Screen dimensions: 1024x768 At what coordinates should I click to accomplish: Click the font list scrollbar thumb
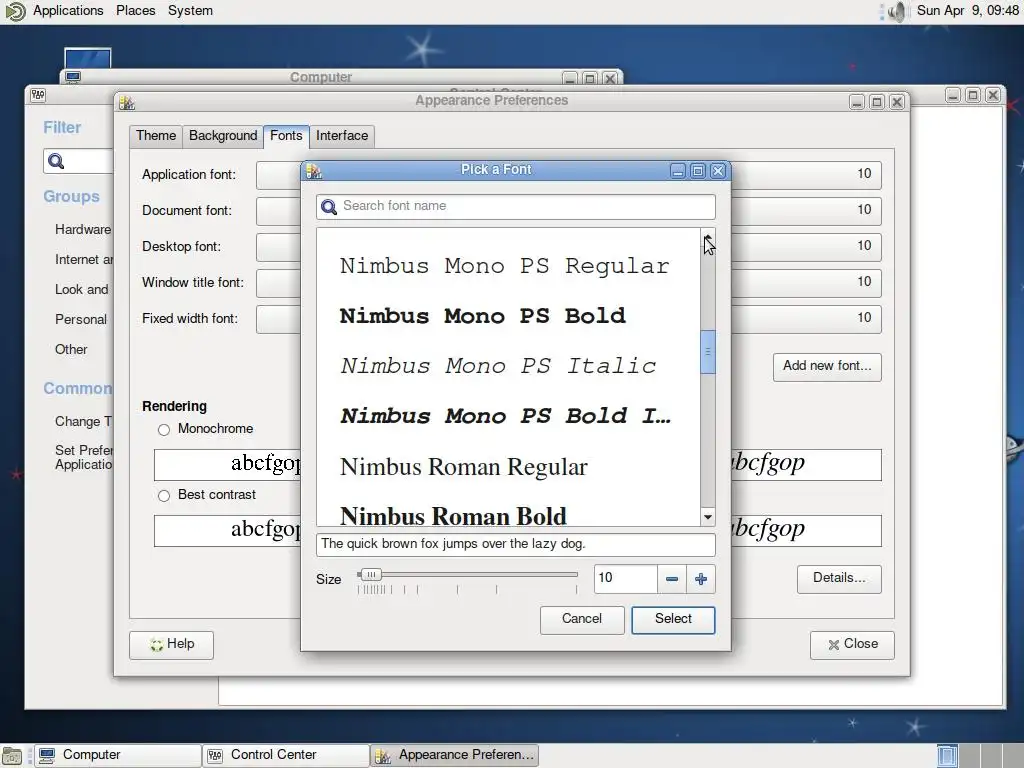tap(708, 352)
